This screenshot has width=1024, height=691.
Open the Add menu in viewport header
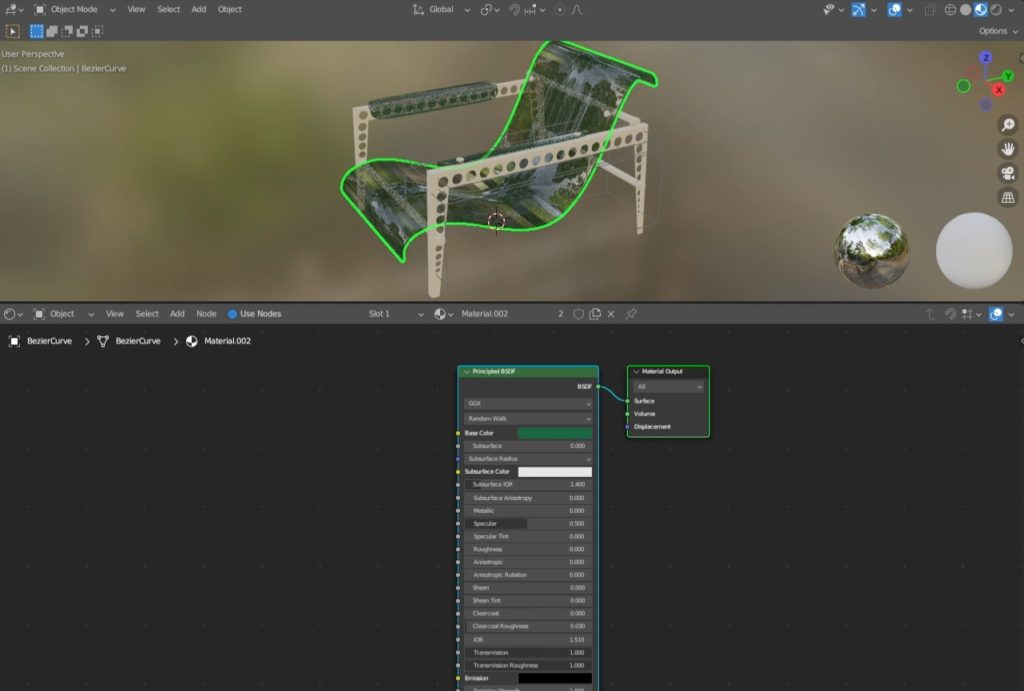[x=199, y=9]
